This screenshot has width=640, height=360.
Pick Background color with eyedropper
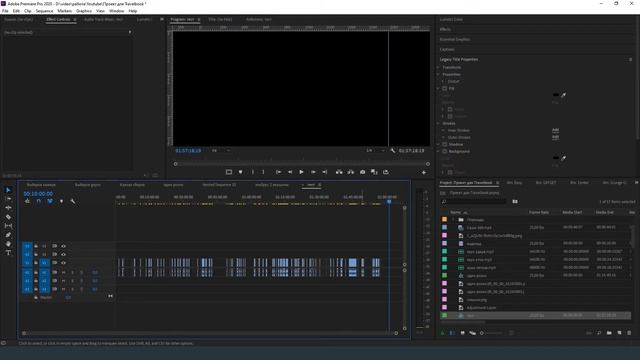pyautogui.click(x=564, y=158)
